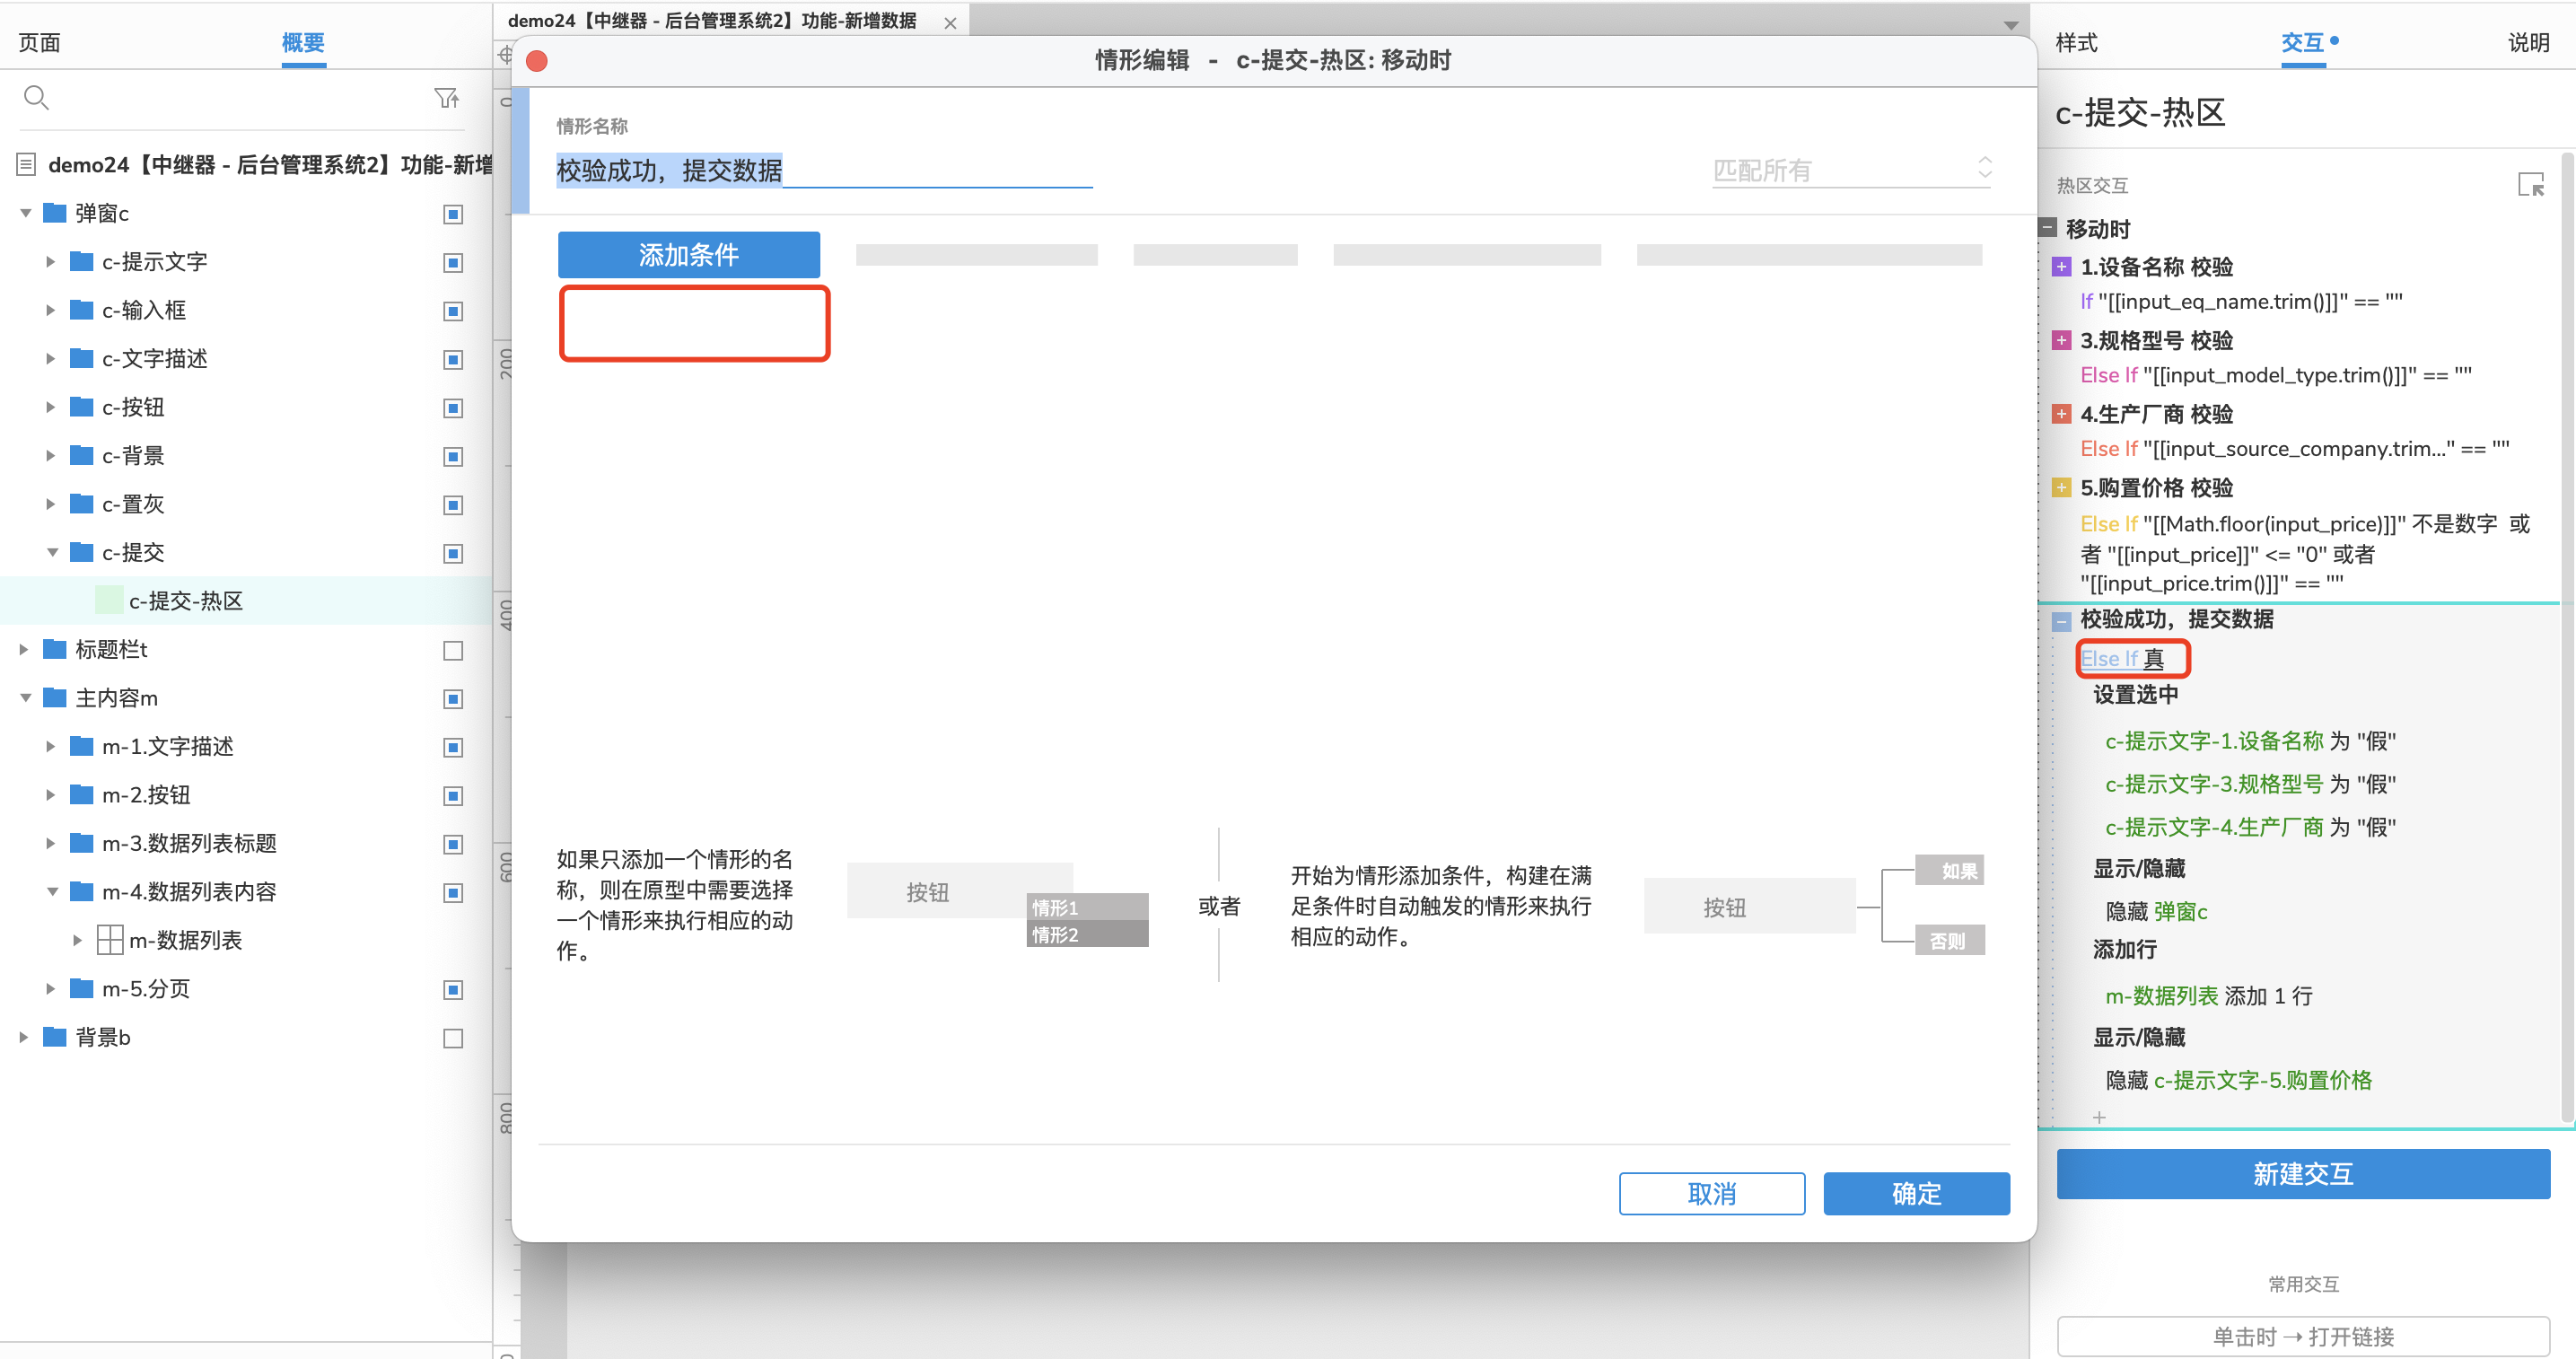Collapse the m-4.数据列表内容 tree node
The height and width of the screenshot is (1359, 2576).
tap(52, 892)
